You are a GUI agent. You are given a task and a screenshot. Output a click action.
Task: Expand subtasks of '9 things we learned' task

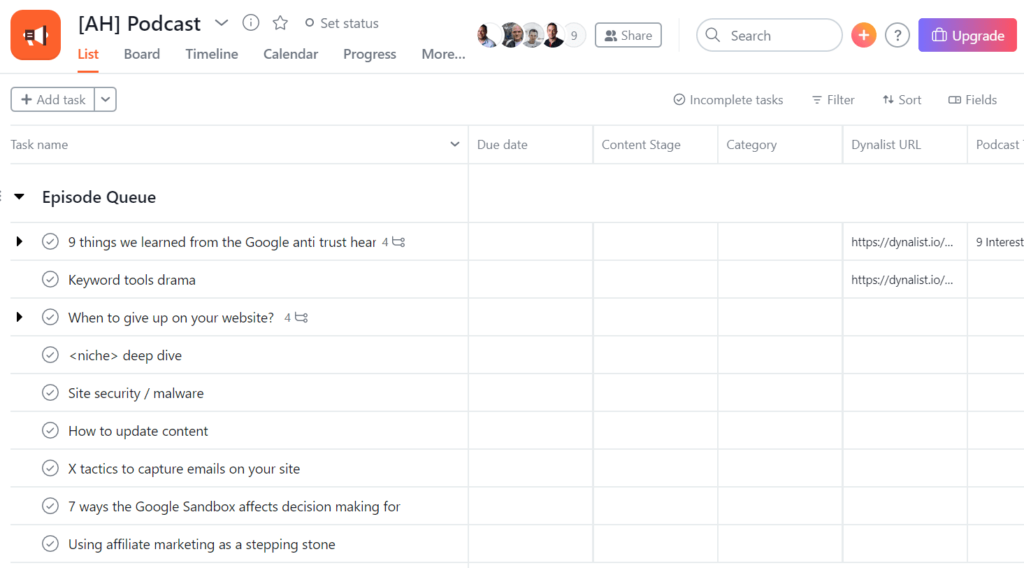coord(20,242)
